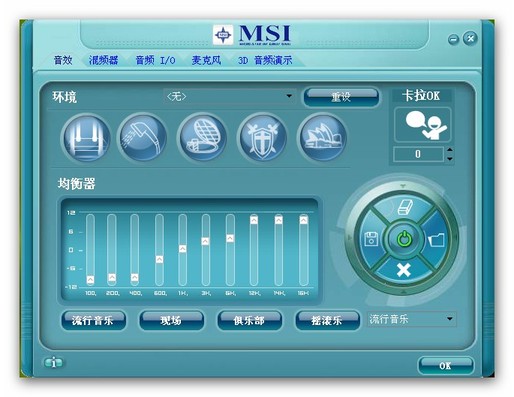Click the floppy disk save preset icon
The image size is (514, 397).
[371, 239]
